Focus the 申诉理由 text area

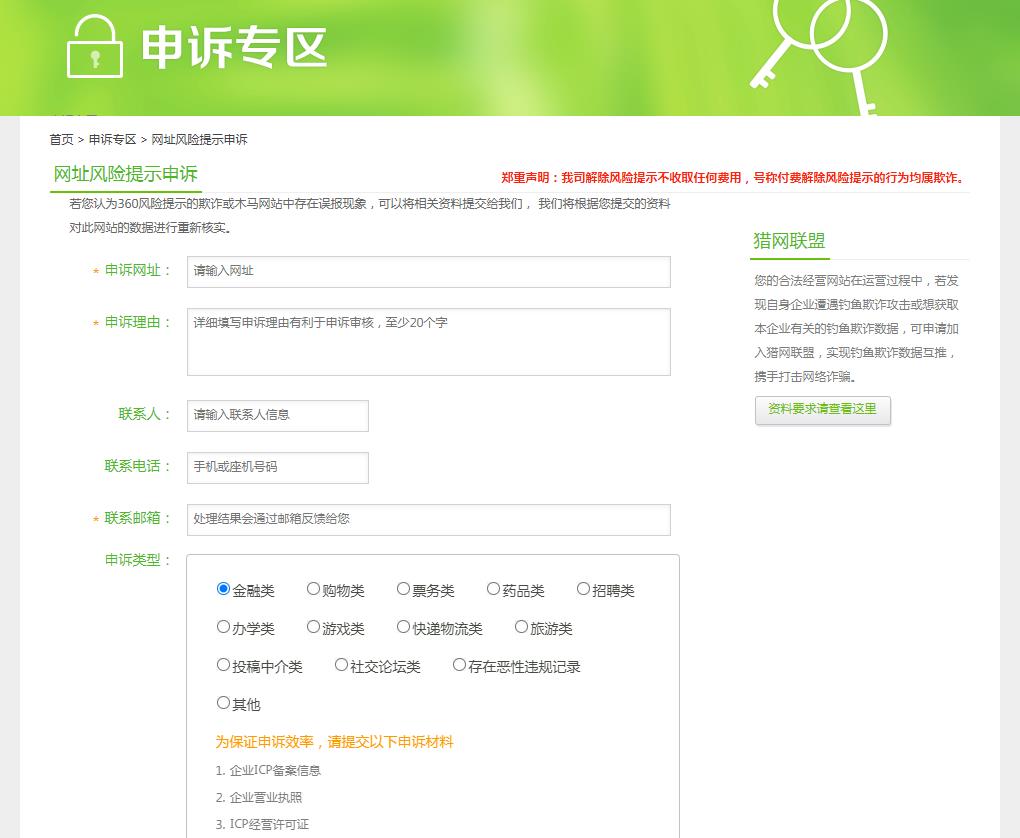[x=428, y=342]
